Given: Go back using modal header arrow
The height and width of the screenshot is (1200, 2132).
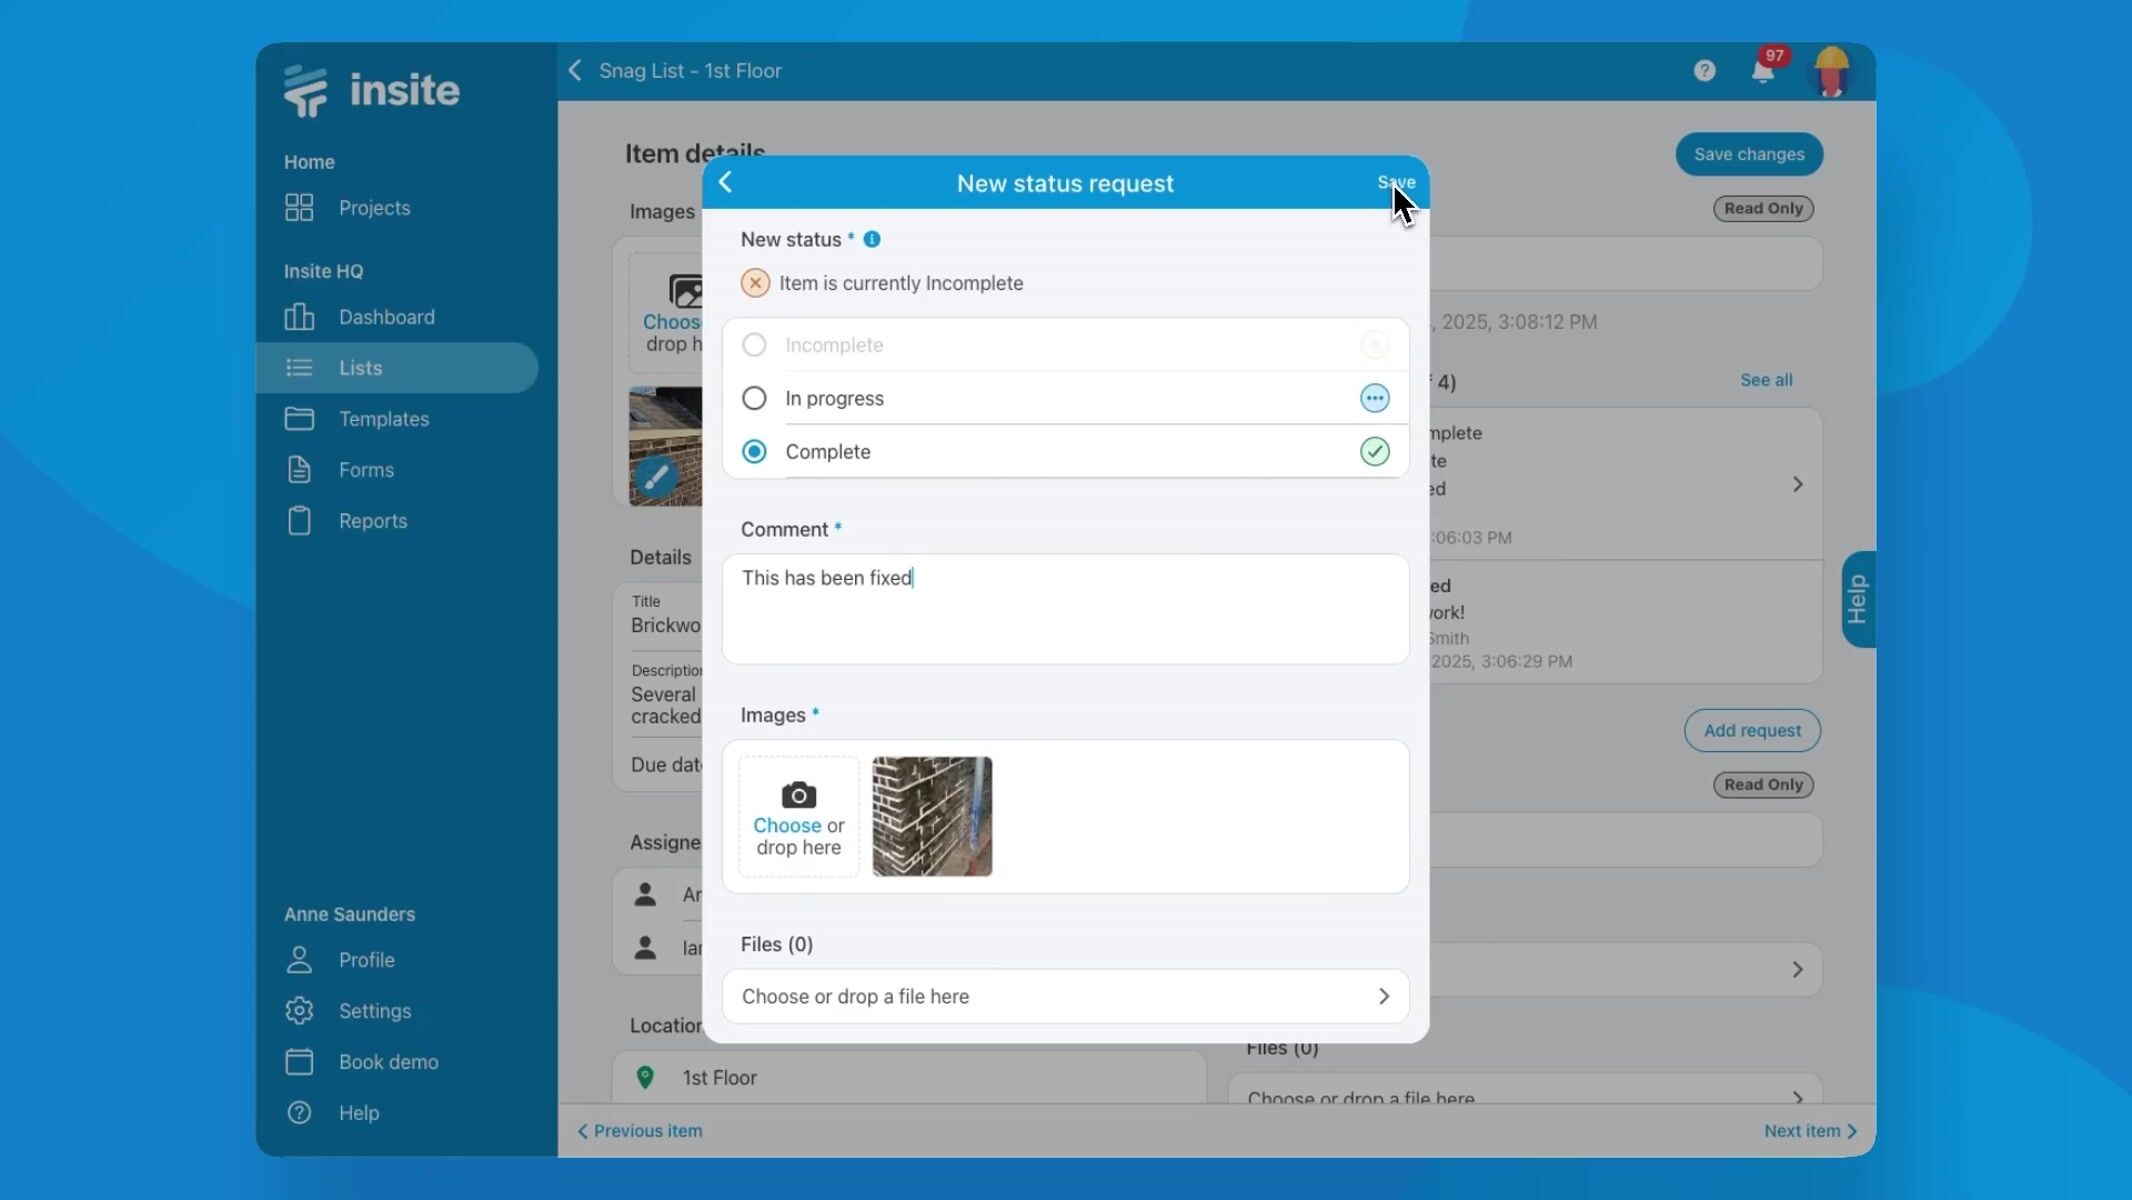Looking at the screenshot, I should coord(726,182).
